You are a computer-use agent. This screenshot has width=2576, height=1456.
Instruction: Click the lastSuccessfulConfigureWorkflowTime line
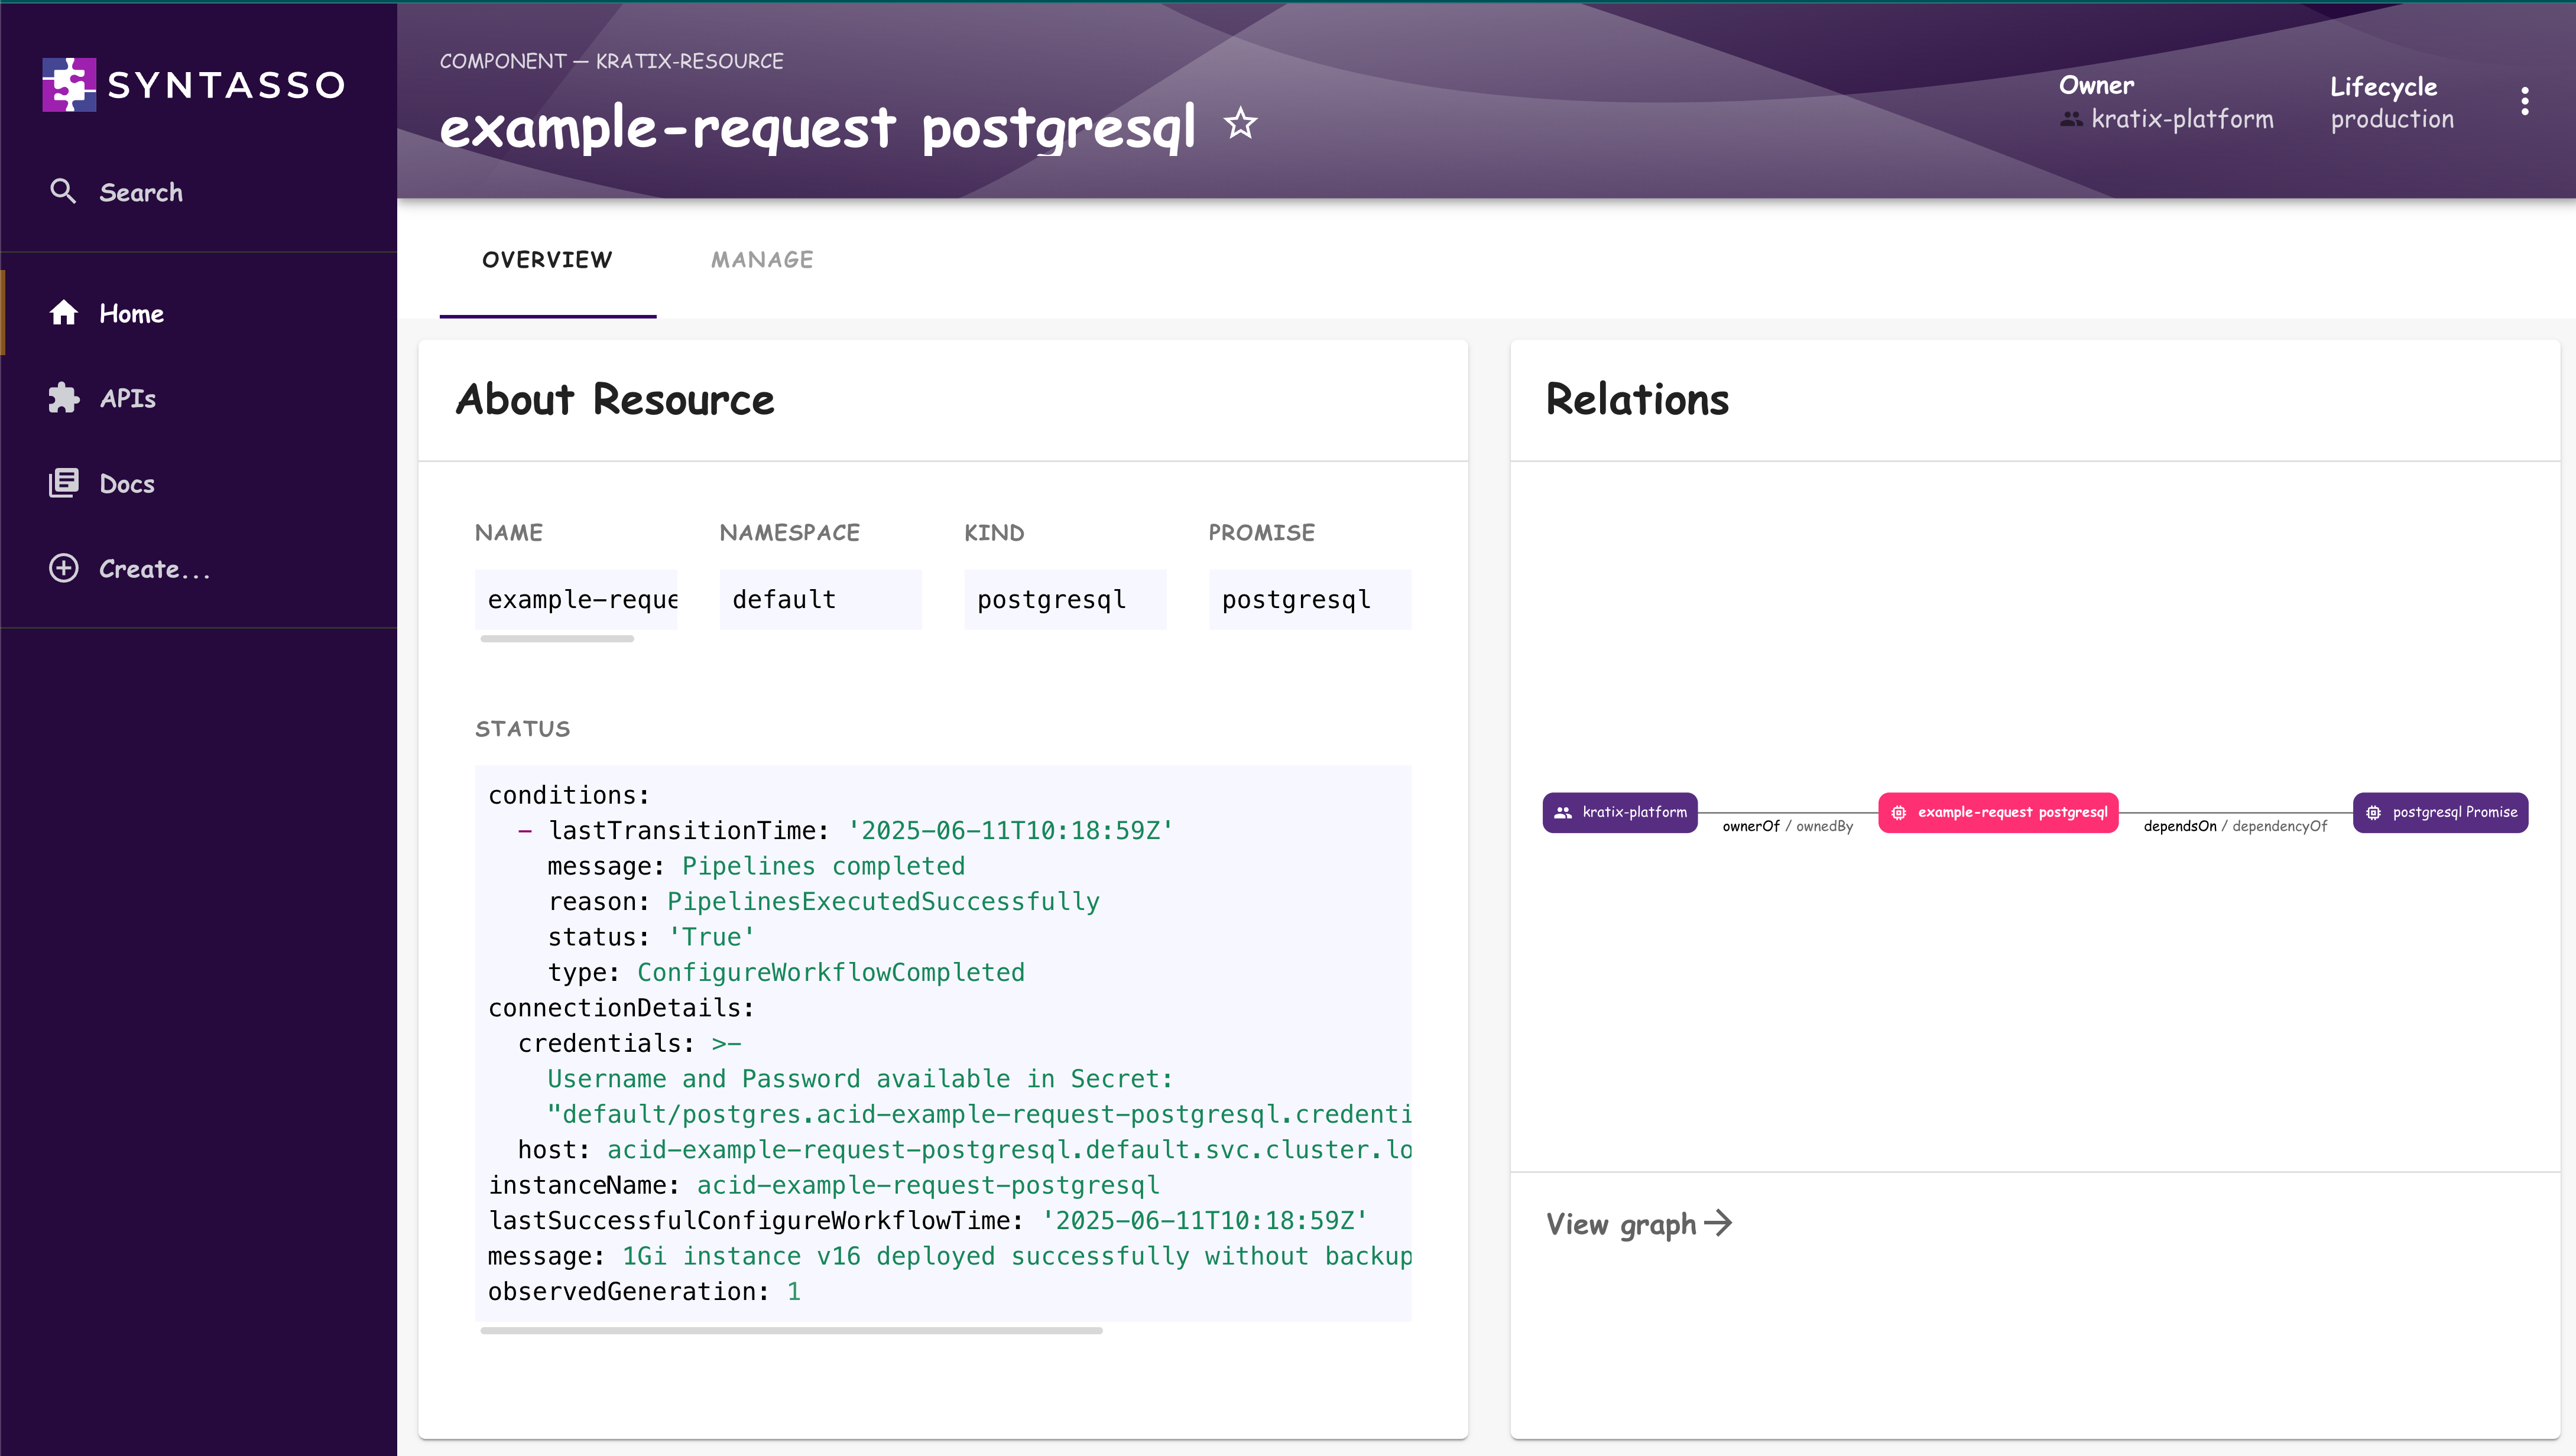(x=927, y=1220)
